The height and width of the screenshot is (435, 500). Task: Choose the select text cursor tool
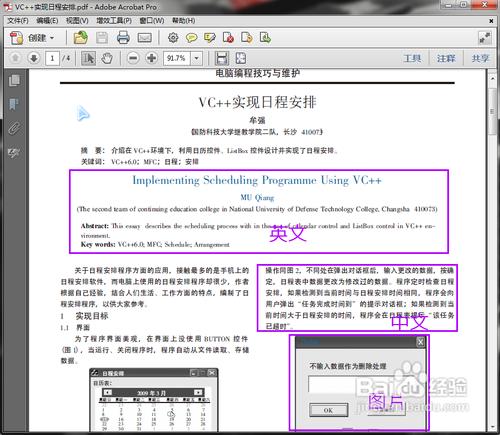88,58
